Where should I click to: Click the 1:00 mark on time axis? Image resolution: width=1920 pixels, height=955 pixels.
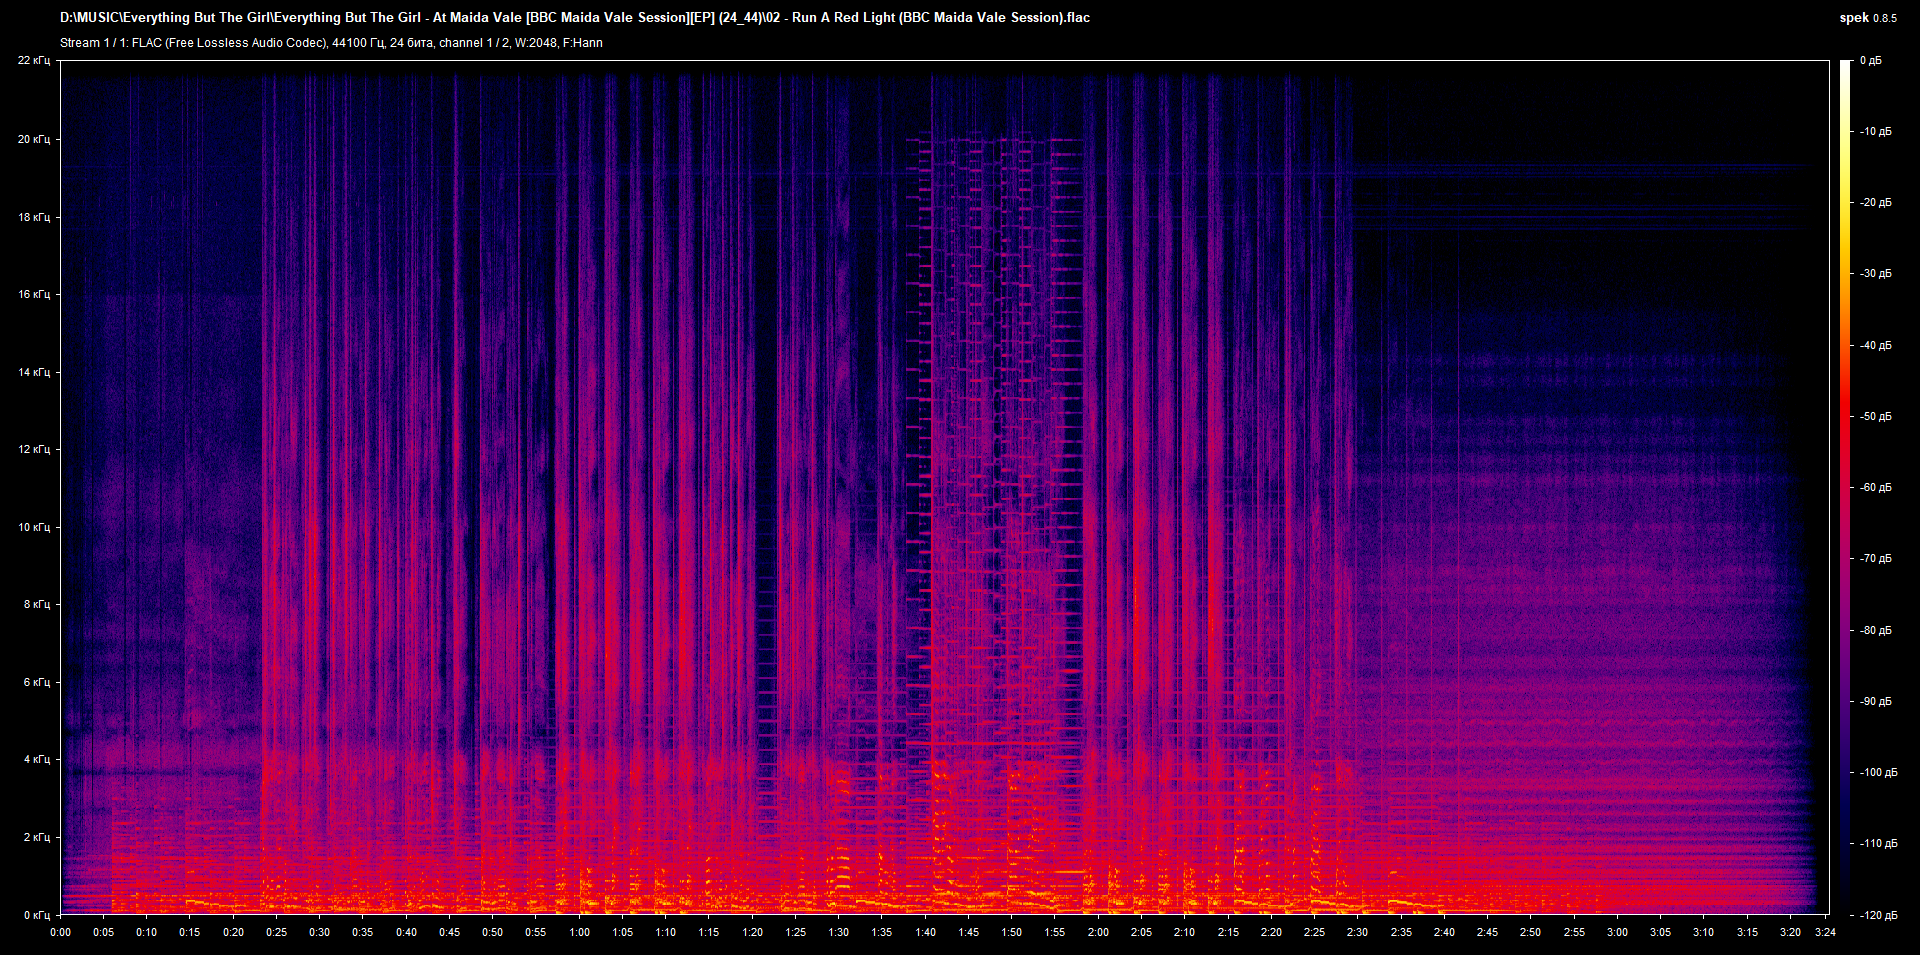[579, 932]
